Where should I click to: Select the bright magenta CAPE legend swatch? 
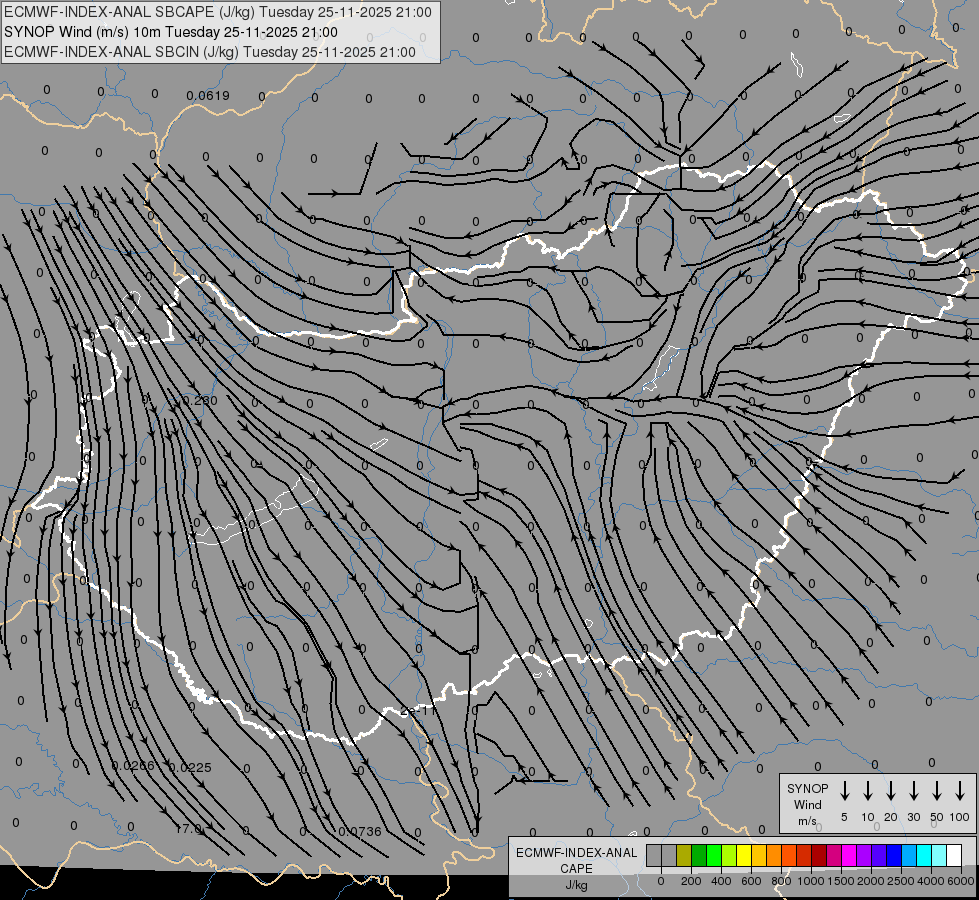pos(849,855)
